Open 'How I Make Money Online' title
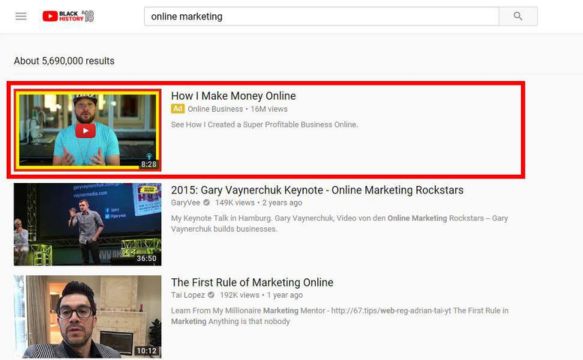 [233, 96]
